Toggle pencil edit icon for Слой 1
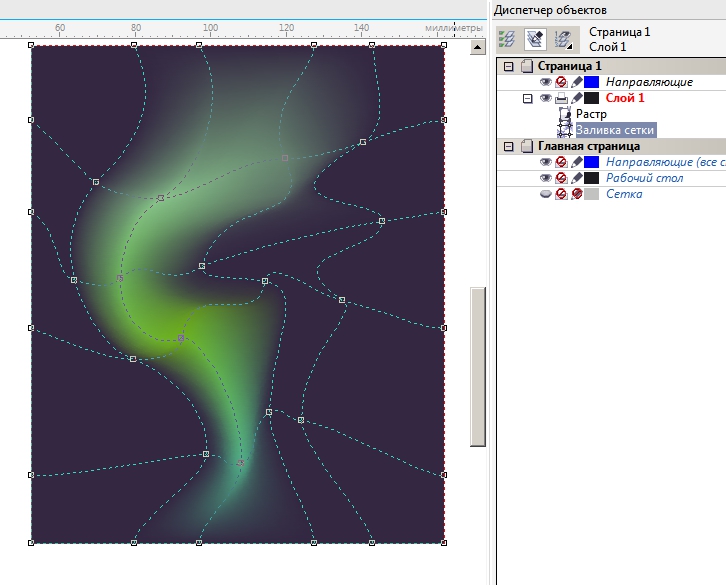Screen dimensions: 726x585 click(x=576, y=98)
